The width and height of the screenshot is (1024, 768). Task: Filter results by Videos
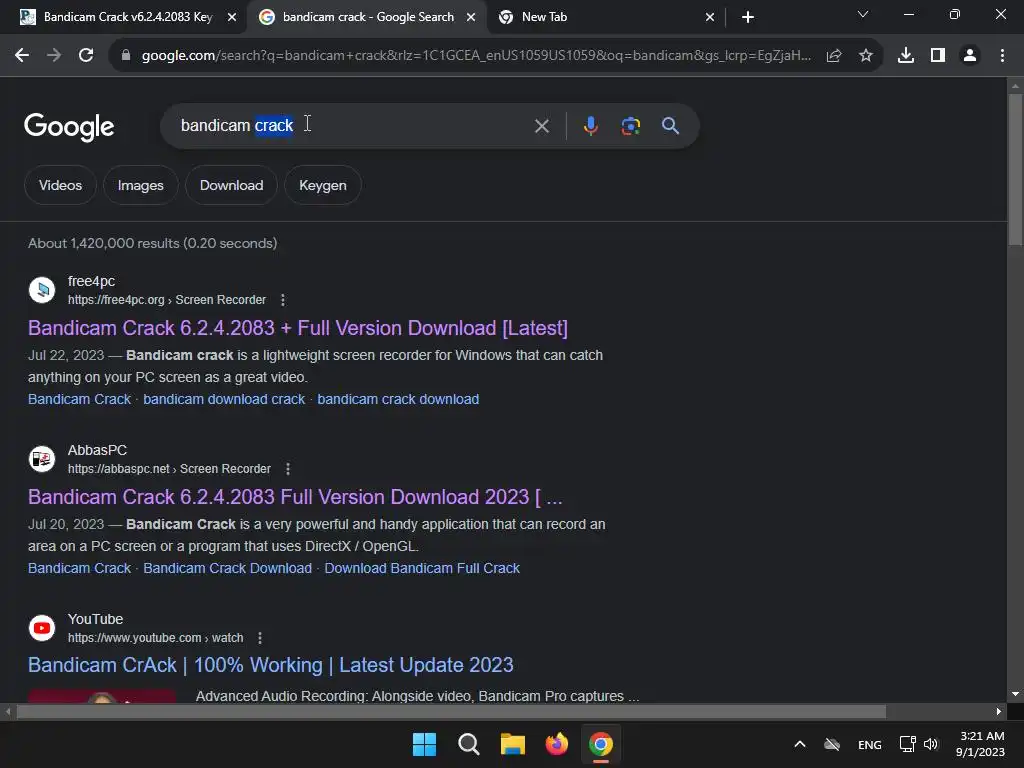tap(60, 185)
